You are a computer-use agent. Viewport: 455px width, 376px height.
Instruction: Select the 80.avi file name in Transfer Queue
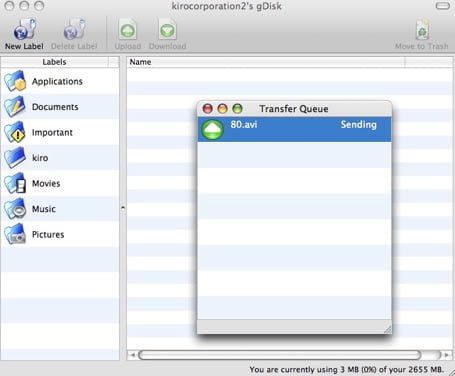pos(244,125)
